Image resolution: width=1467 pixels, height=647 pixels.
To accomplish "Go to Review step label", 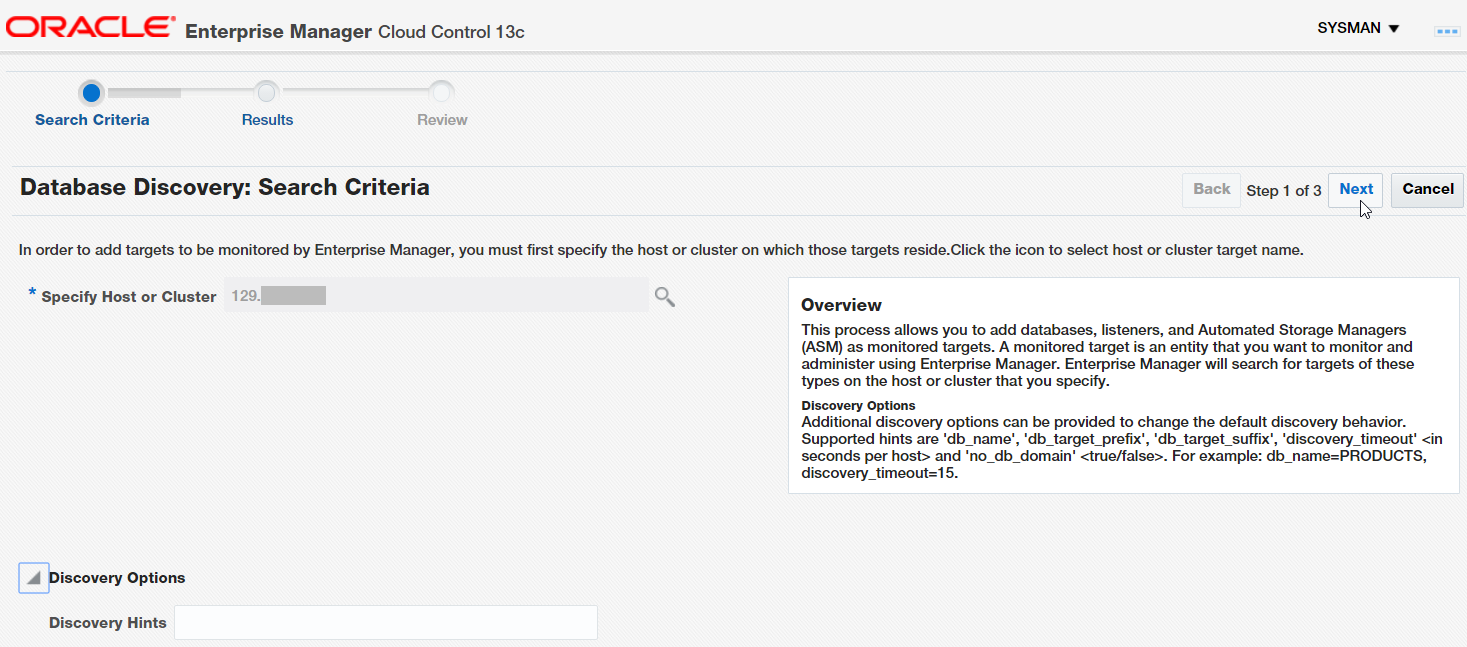I will click(x=442, y=120).
